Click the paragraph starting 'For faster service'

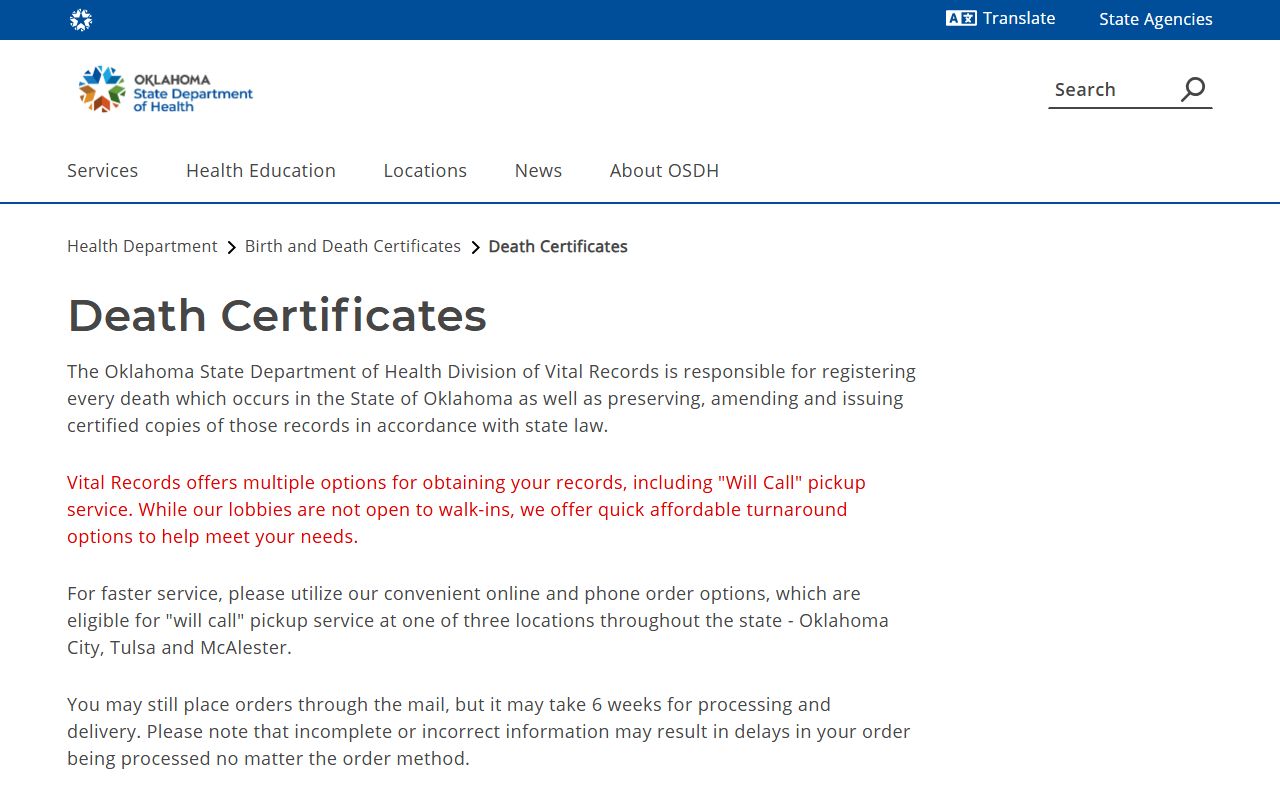478,620
